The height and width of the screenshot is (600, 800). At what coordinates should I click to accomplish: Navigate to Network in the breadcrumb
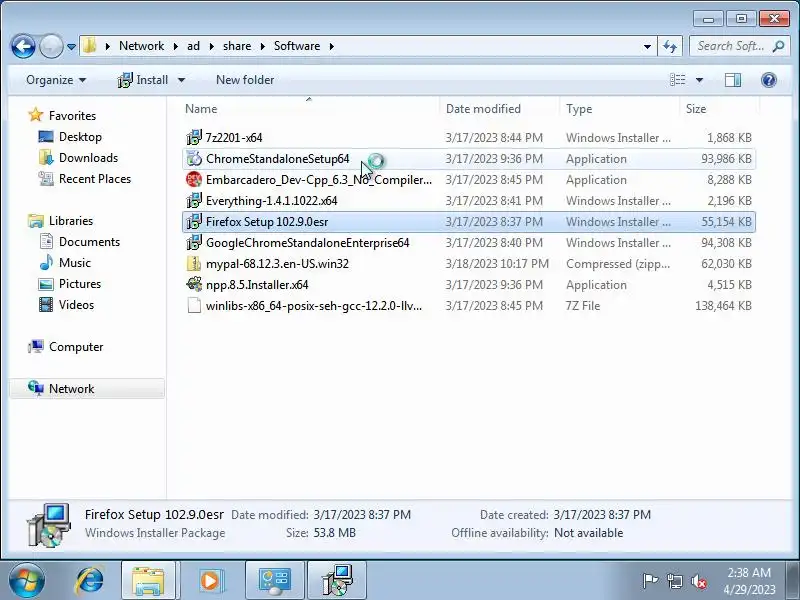(141, 46)
